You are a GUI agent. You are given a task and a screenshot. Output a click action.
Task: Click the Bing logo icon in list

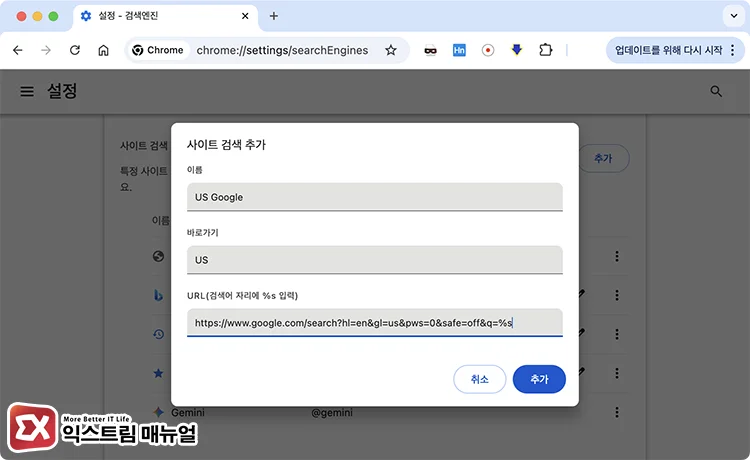pos(158,295)
